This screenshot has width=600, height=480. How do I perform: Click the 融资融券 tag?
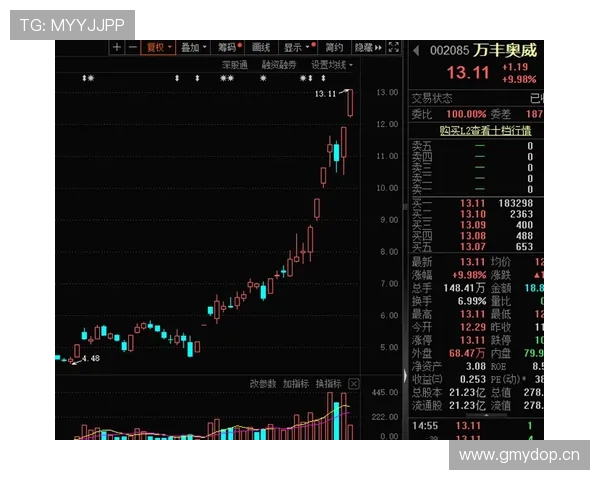(x=279, y=65)
